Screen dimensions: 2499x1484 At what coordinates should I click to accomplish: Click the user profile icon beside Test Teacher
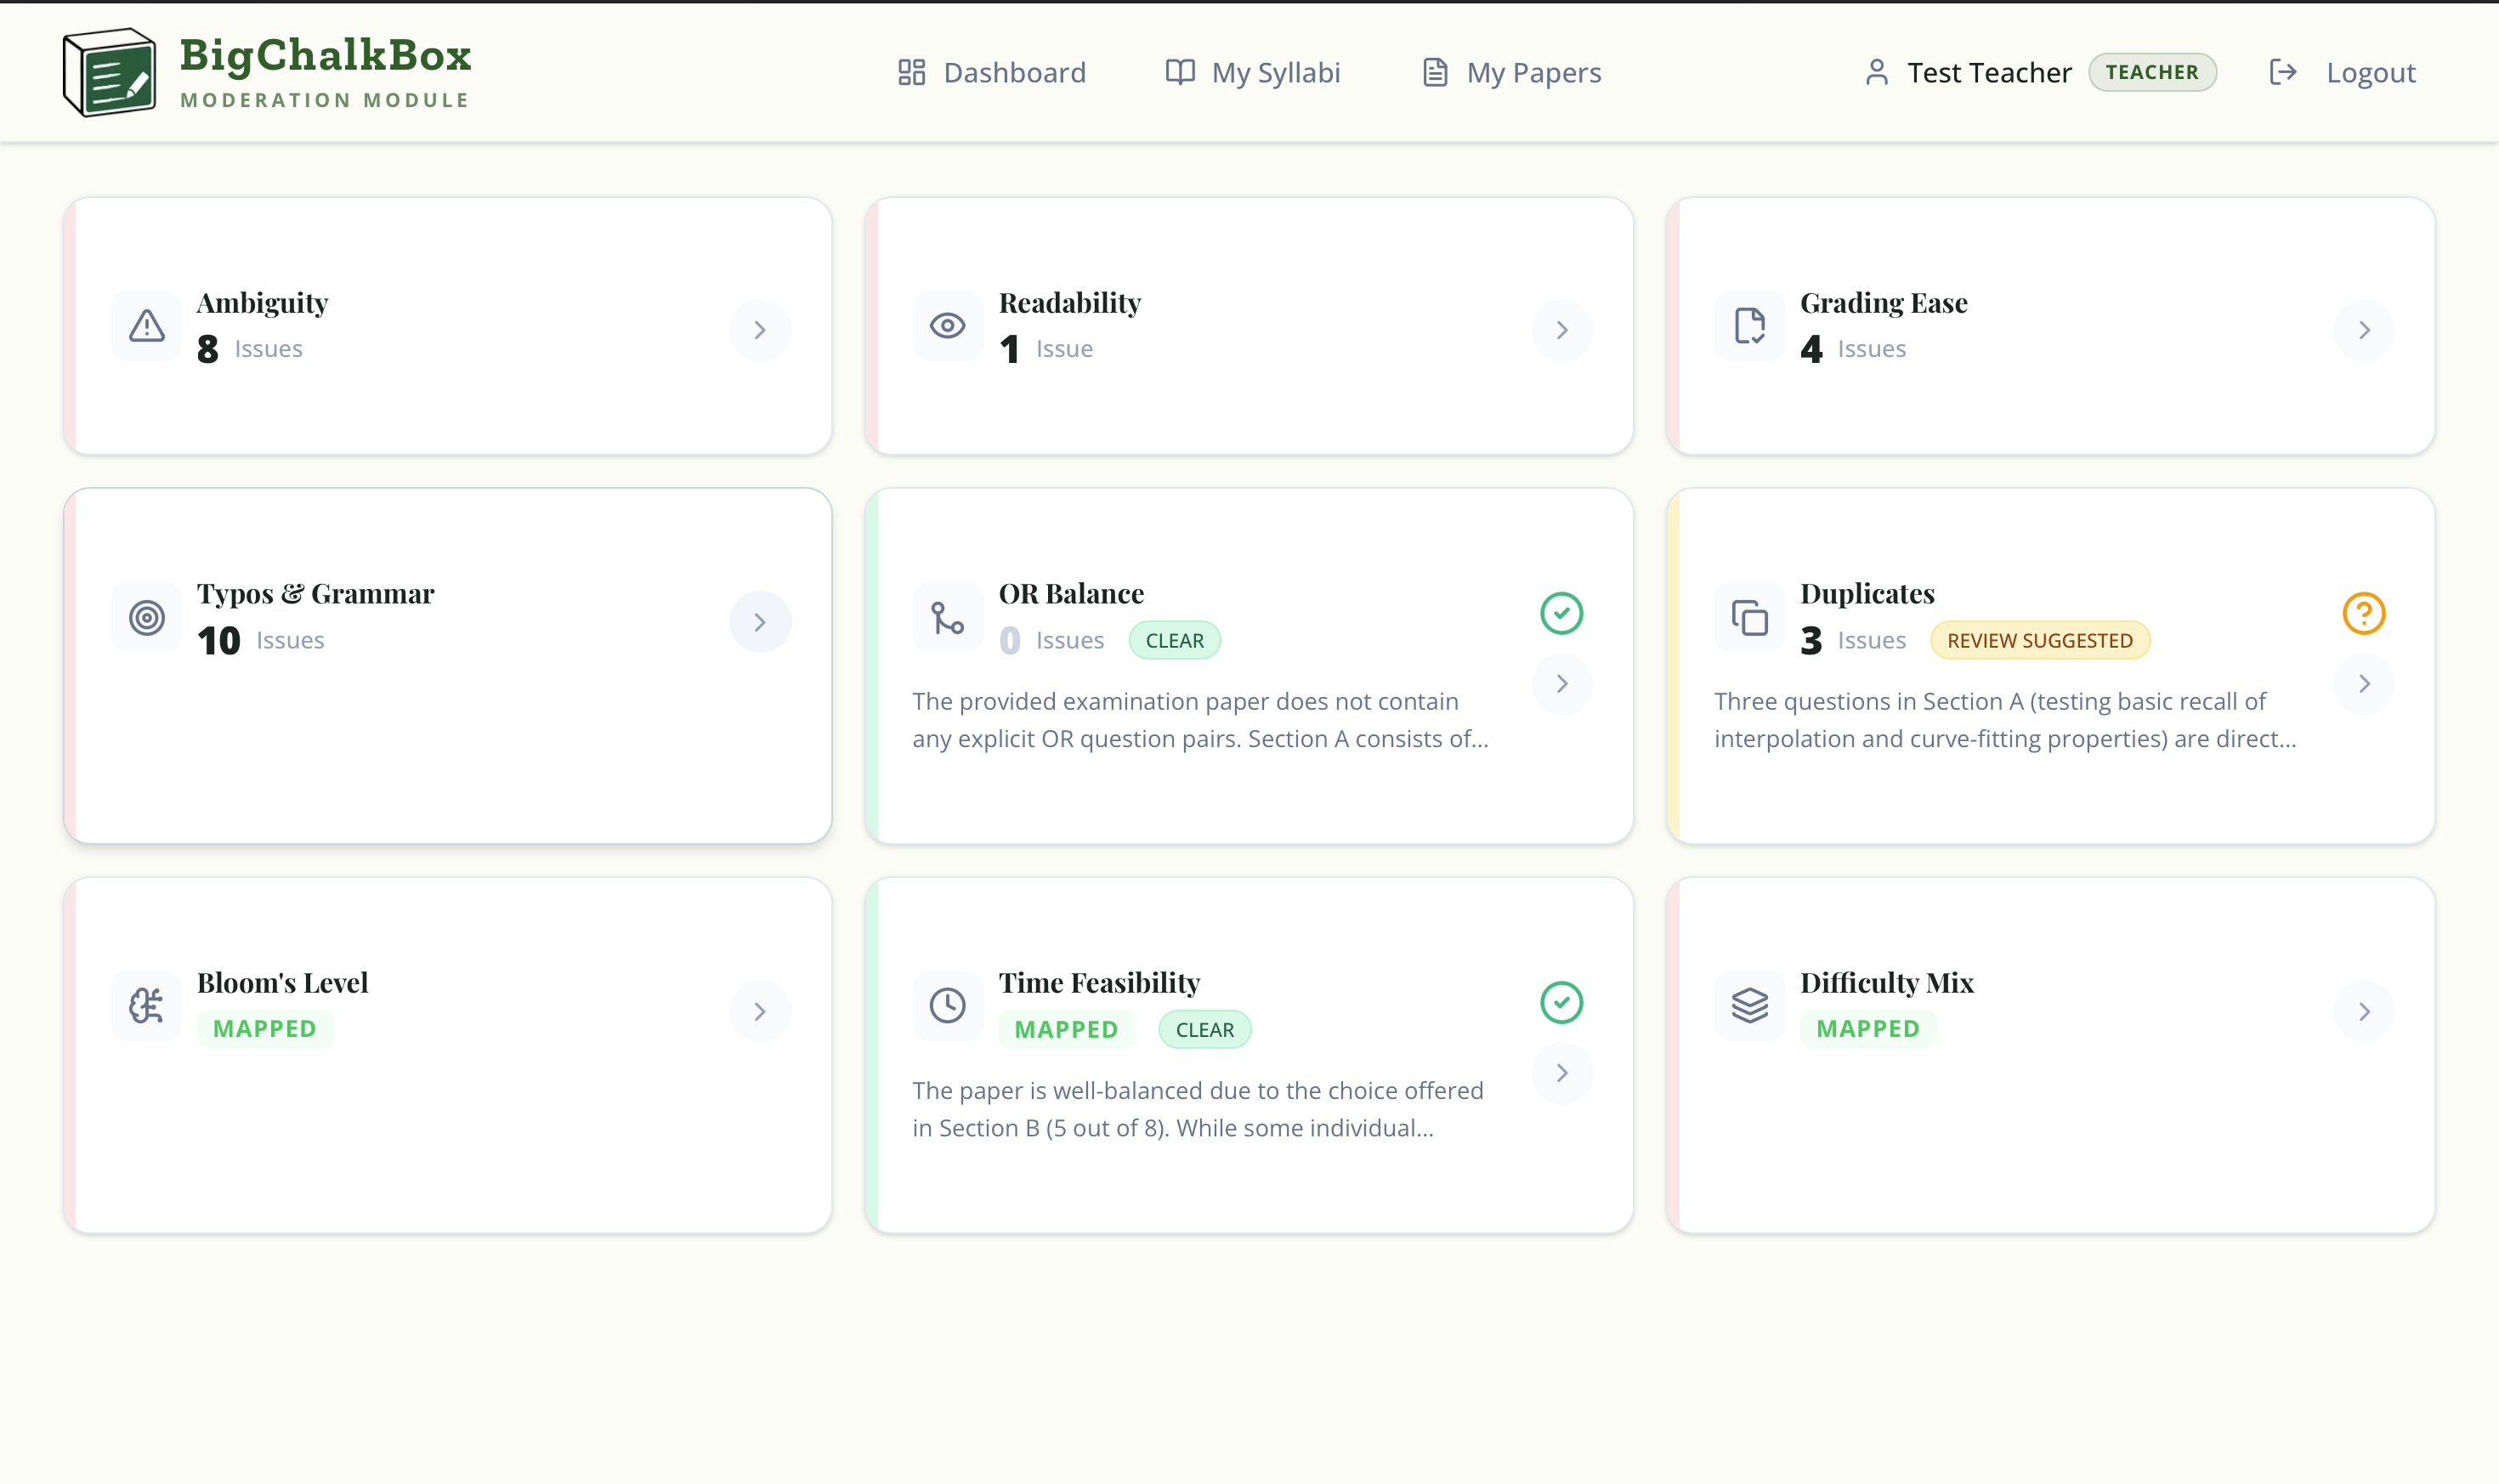coord(1876,72)
